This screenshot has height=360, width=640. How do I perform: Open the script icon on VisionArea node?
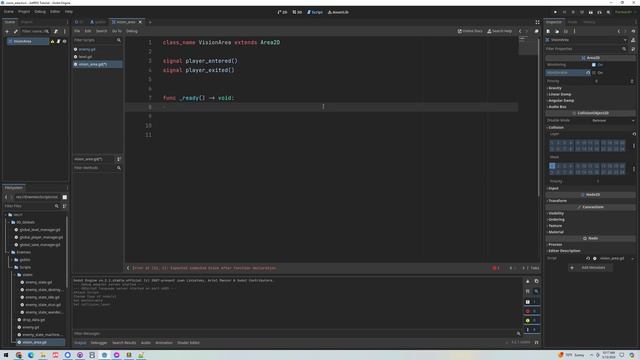[58, 41]
